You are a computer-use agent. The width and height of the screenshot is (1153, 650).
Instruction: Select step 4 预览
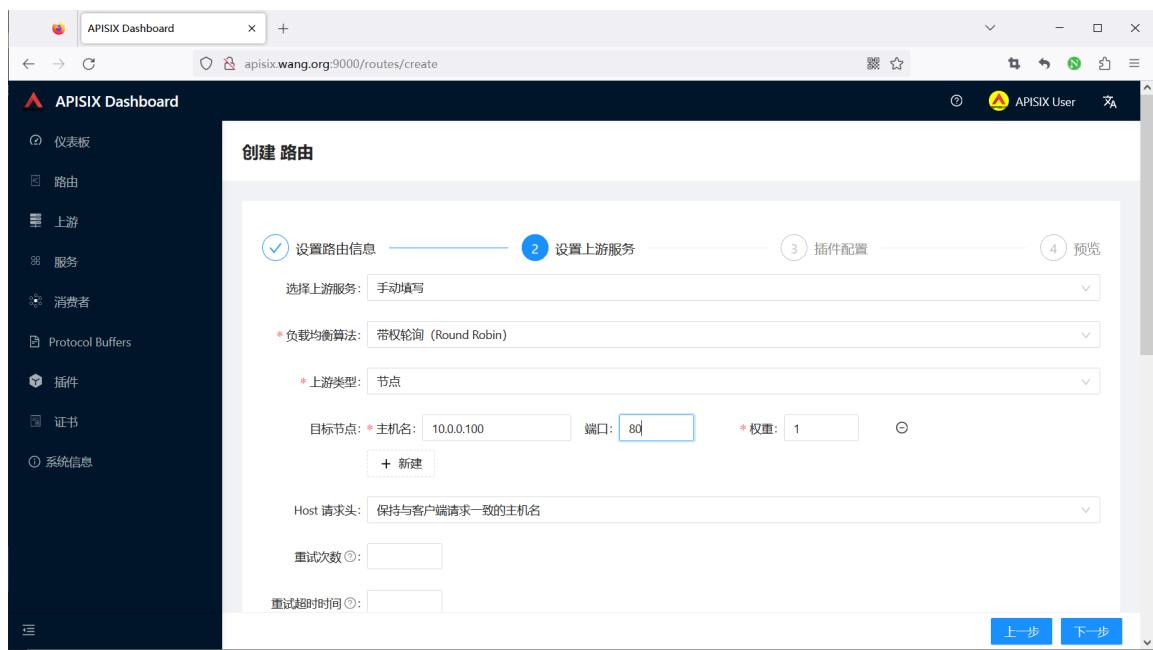point(1070,249)
